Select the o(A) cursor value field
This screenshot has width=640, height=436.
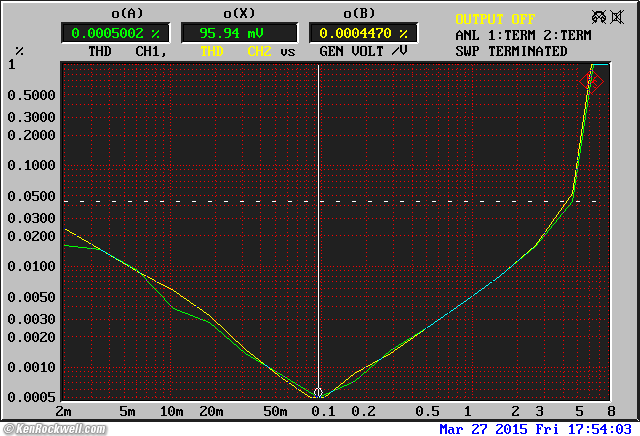click(x=117, y=33)
